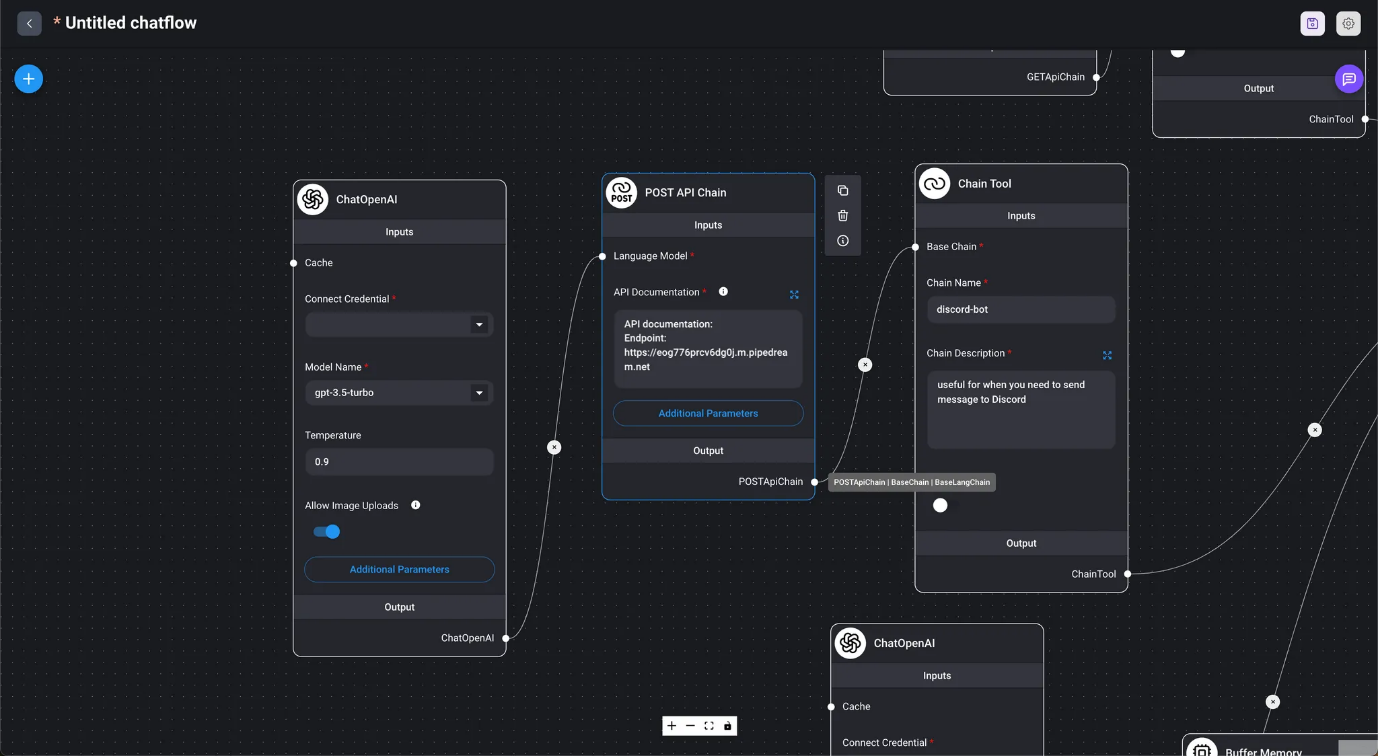
Task: Fit the canvas view to screen
Action: pos(709,726)
